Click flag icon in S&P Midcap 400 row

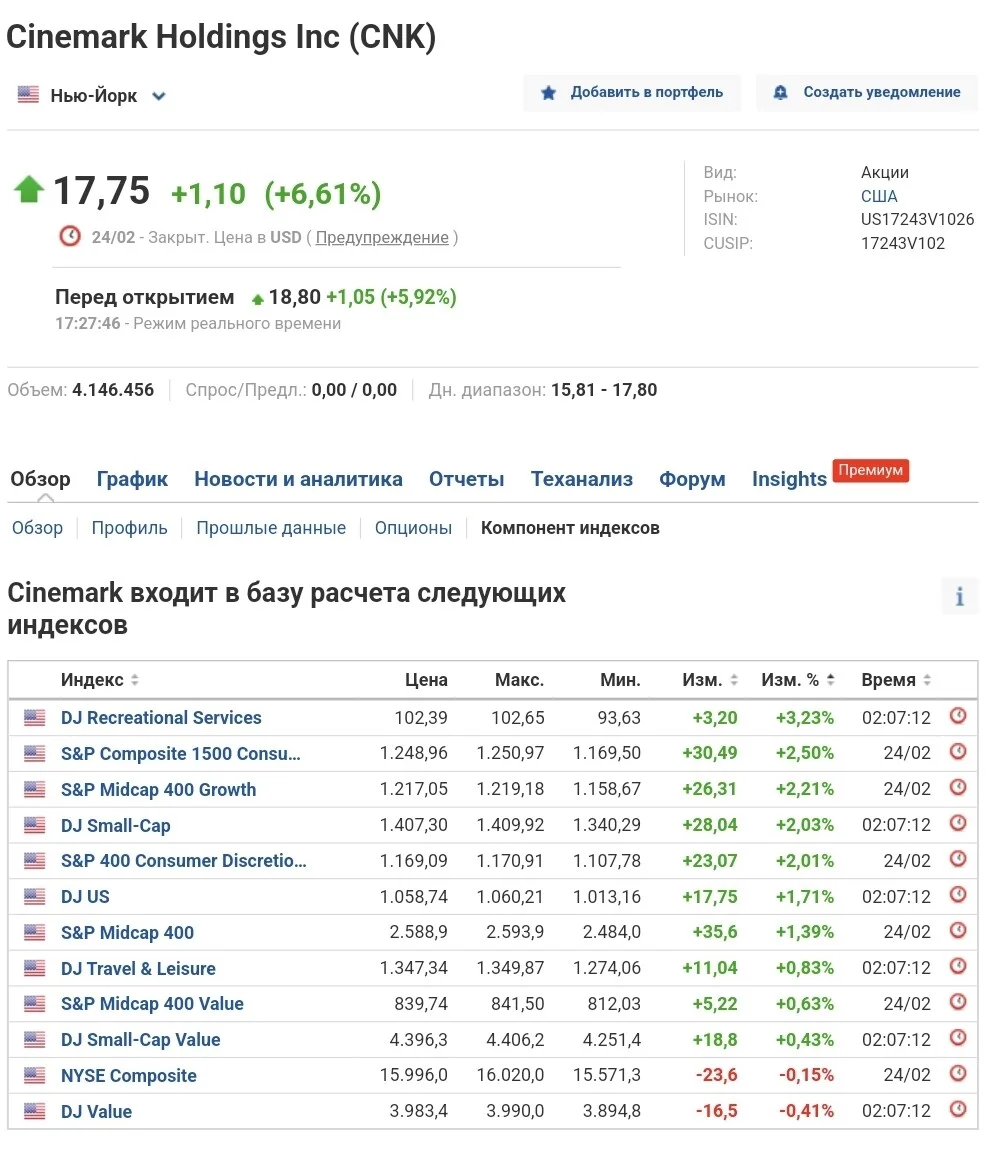(x=35, y=933)
